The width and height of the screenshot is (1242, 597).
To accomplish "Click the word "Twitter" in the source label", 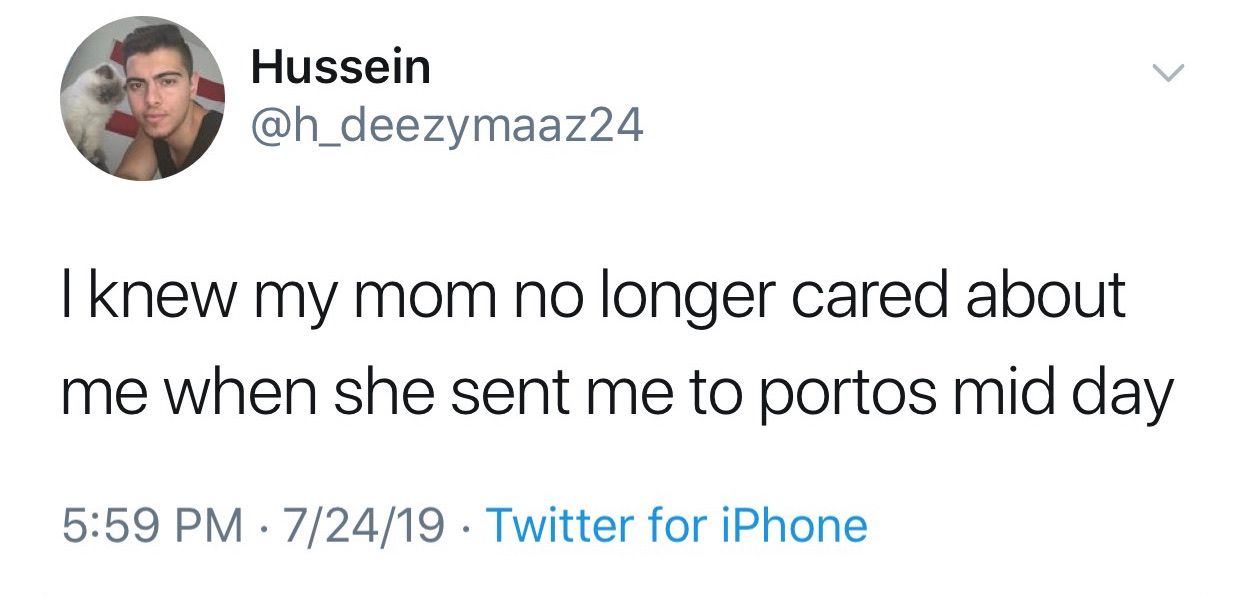I will pos(562,526).
